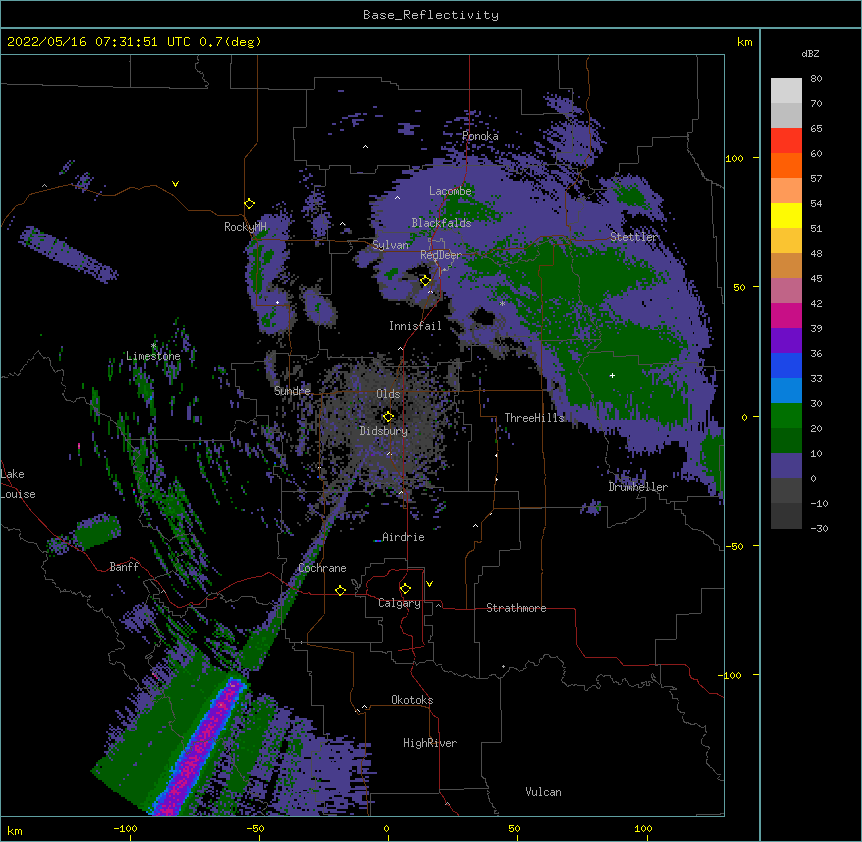Click the Blackfalds city label
The width and height of the screenshot is (862, 842).
coord(441,223)
